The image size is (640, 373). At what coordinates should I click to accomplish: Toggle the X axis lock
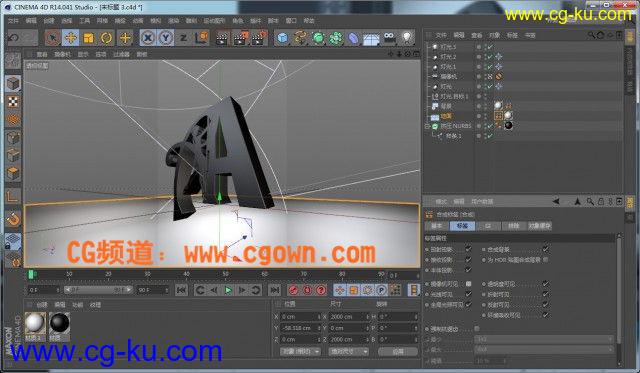point(148,38)
